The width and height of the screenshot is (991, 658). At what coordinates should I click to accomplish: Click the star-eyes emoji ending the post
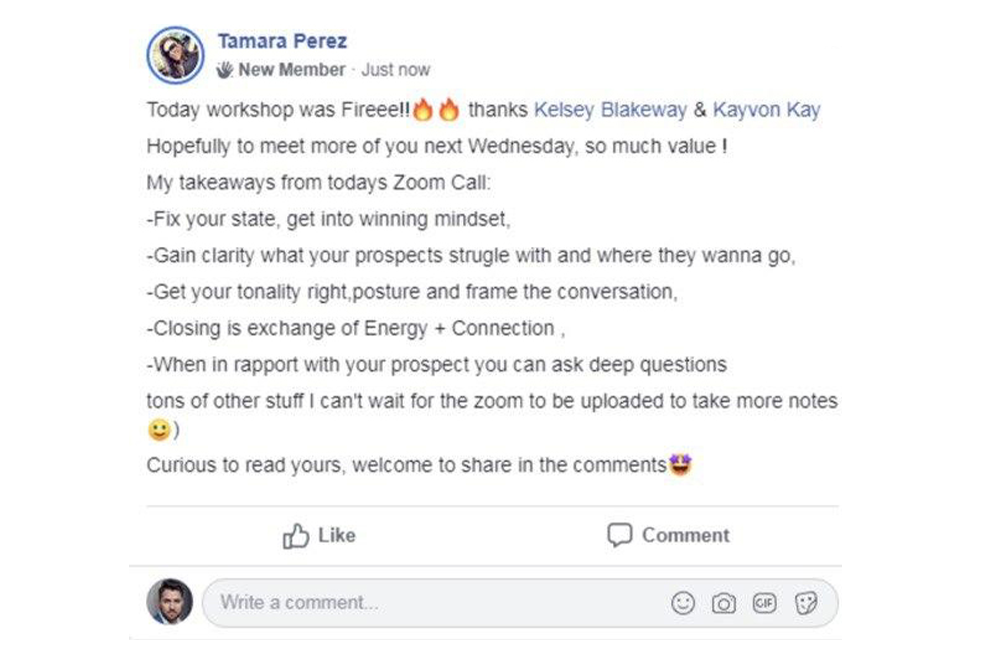681,465
